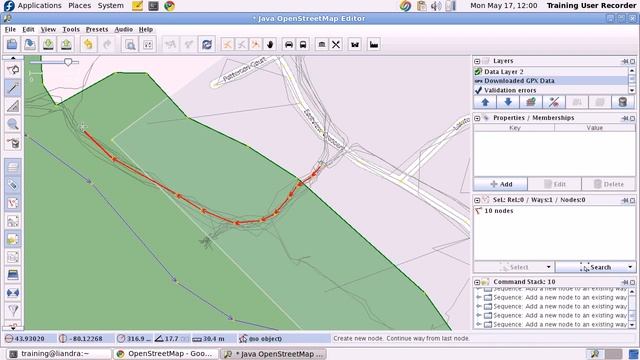Click the factory-shaped preset toolbar icon
This screenshot has width=640, height=360.
[374, 44]
